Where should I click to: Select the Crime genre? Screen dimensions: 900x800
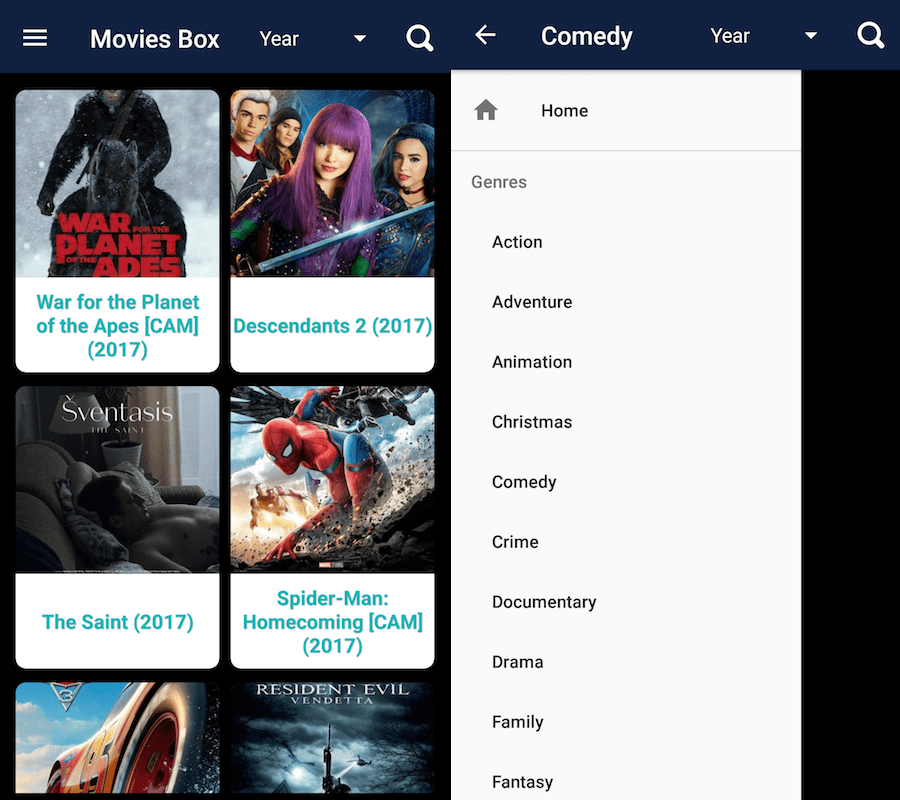[626, 542]
